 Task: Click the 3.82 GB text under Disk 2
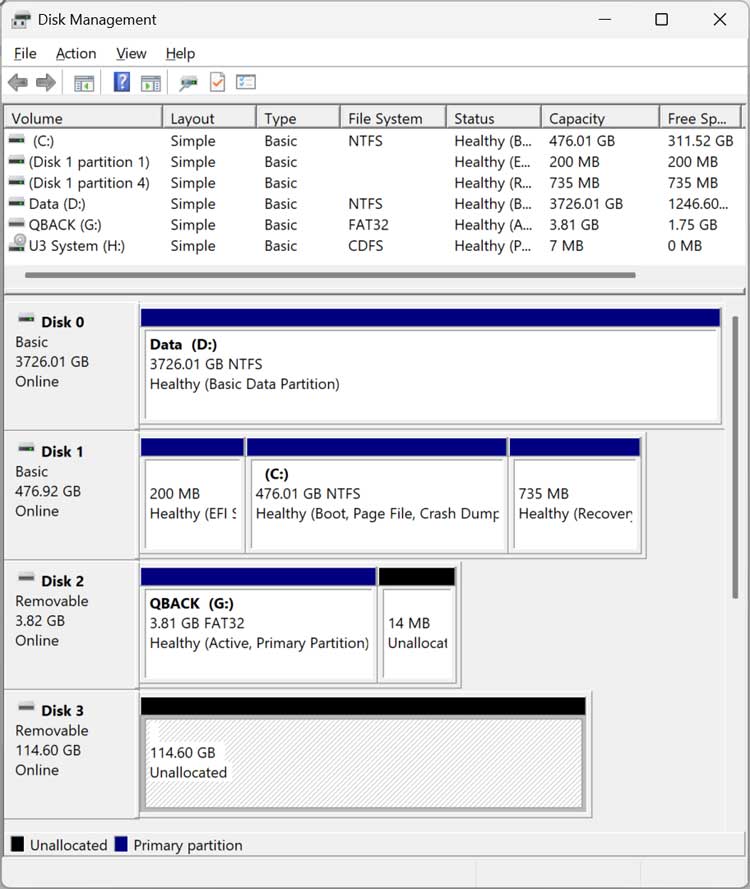(40, 620)
